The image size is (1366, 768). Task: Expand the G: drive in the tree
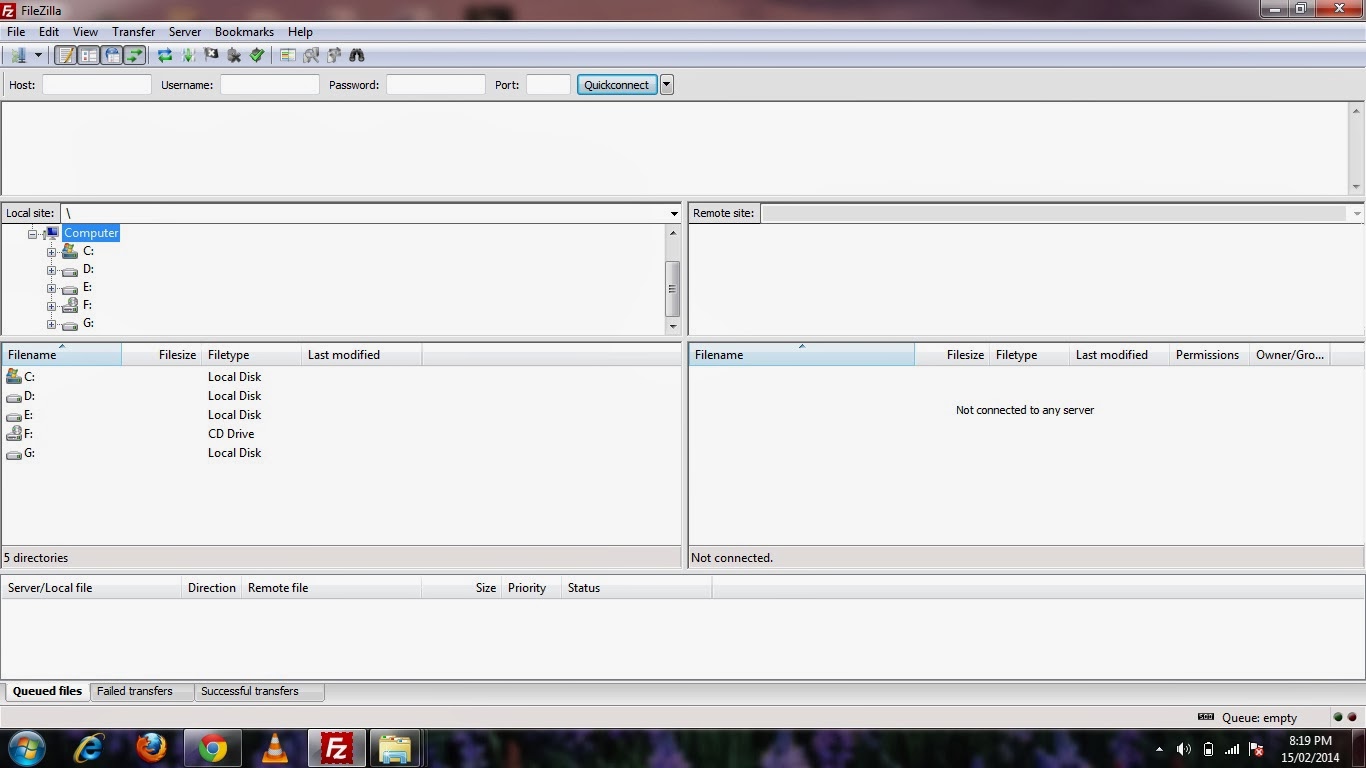(51, 324)
